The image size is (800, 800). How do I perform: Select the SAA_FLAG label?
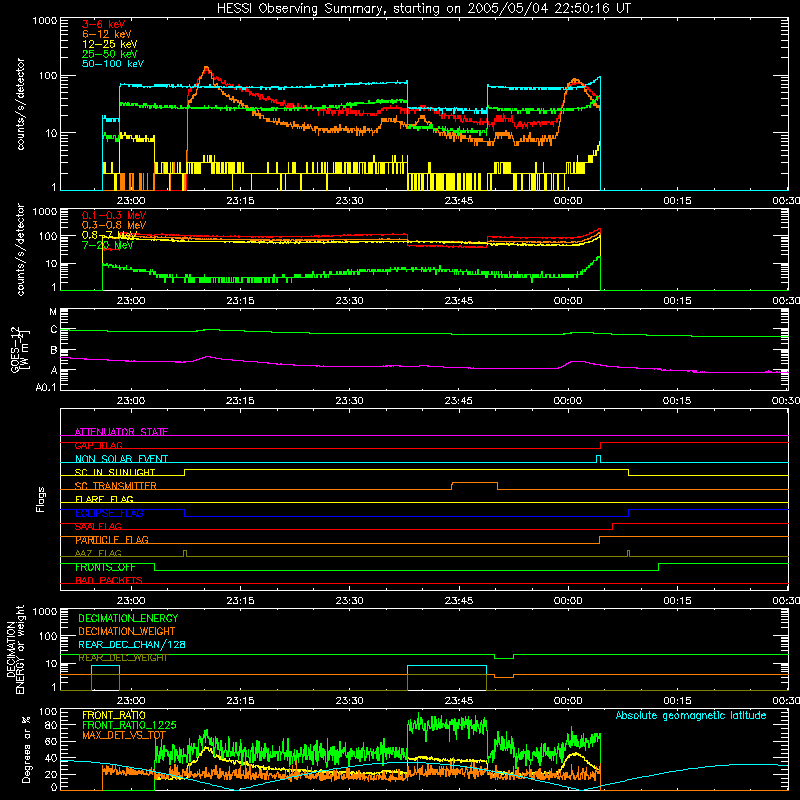click(x=98, y=527)
